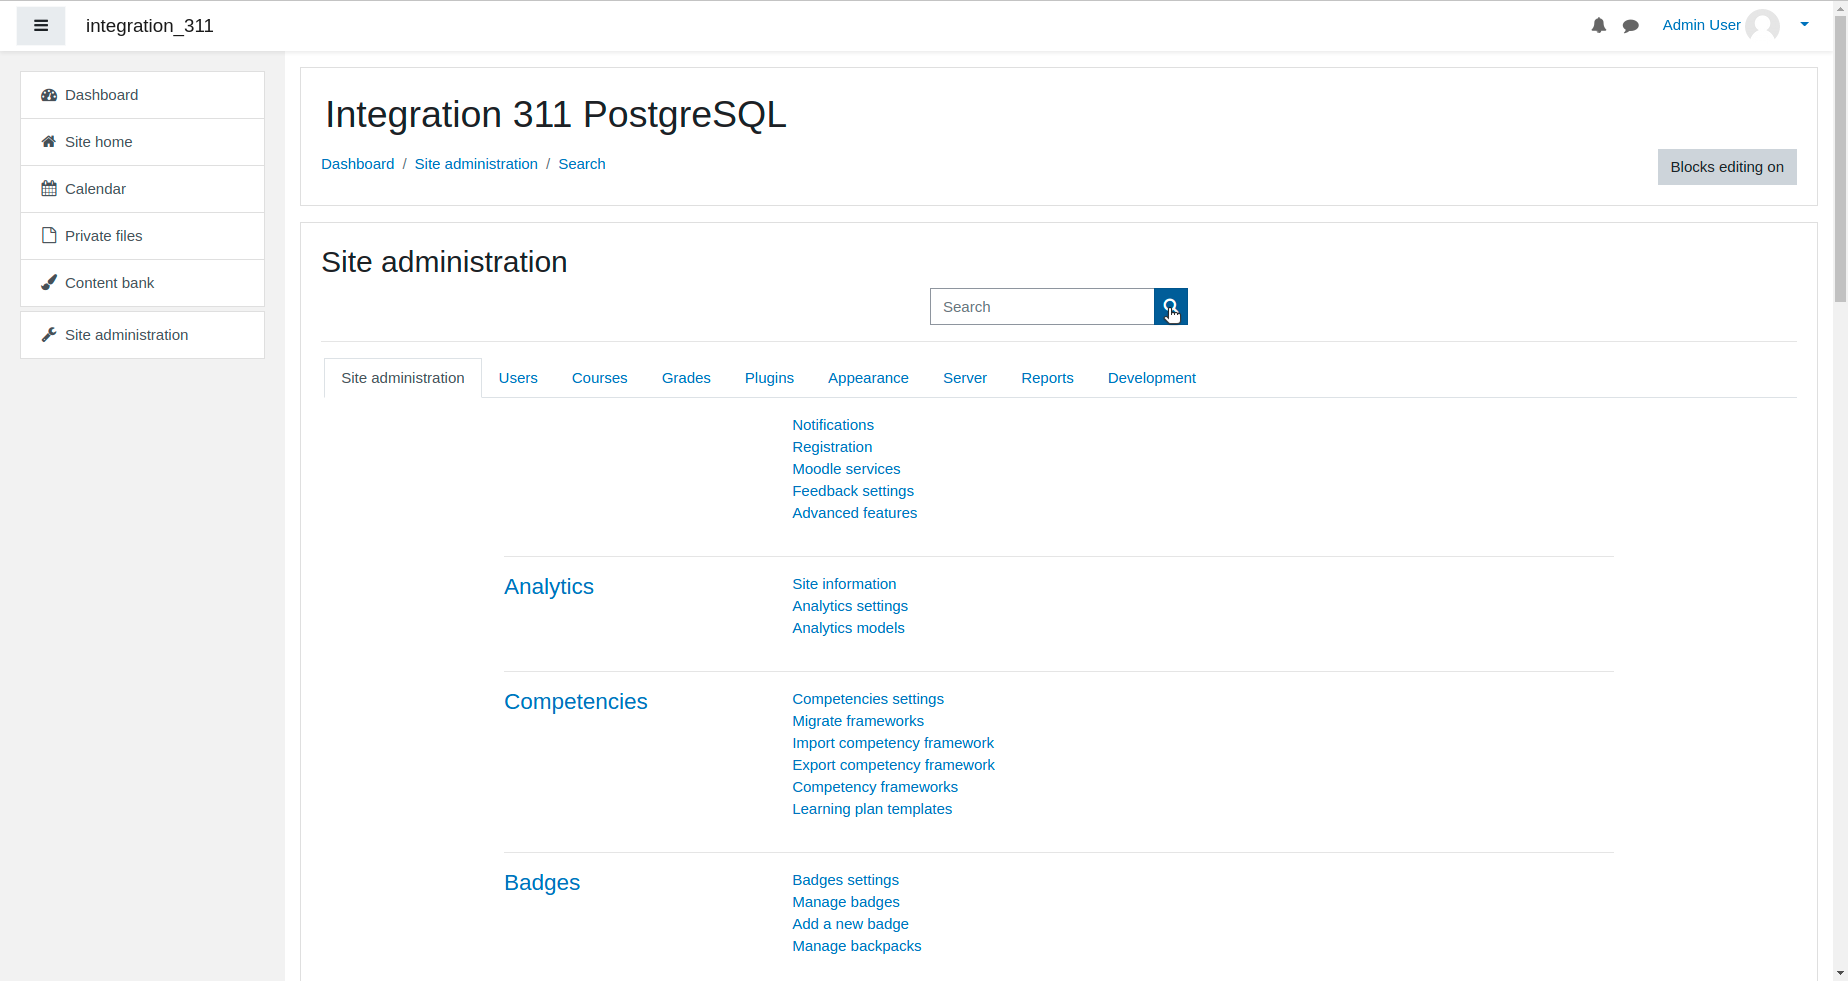Image resolution: width=1848 pixels, height=981 pixels.
Task: Follow the Site administration breadcrumb link
Action: pyautogui.click(x=476, y=164)
